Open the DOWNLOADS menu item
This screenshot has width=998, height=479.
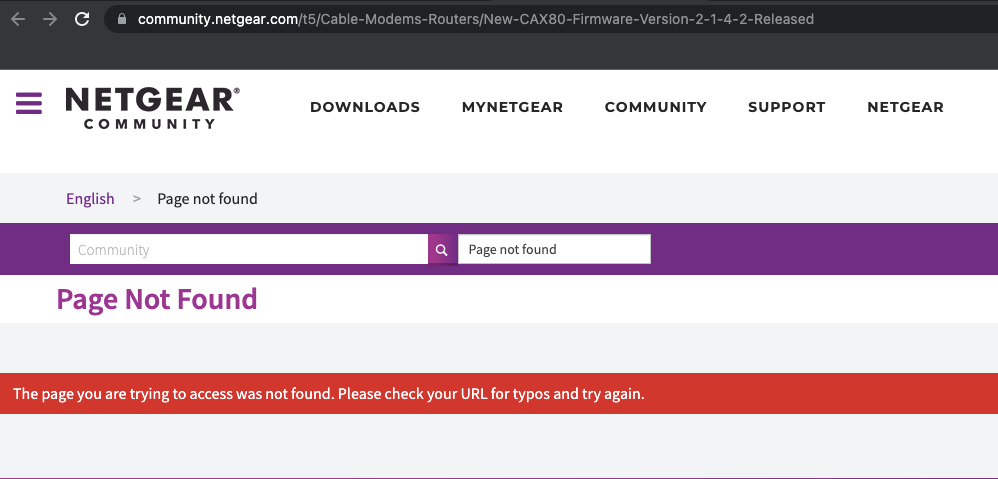[x=365, y=107]
